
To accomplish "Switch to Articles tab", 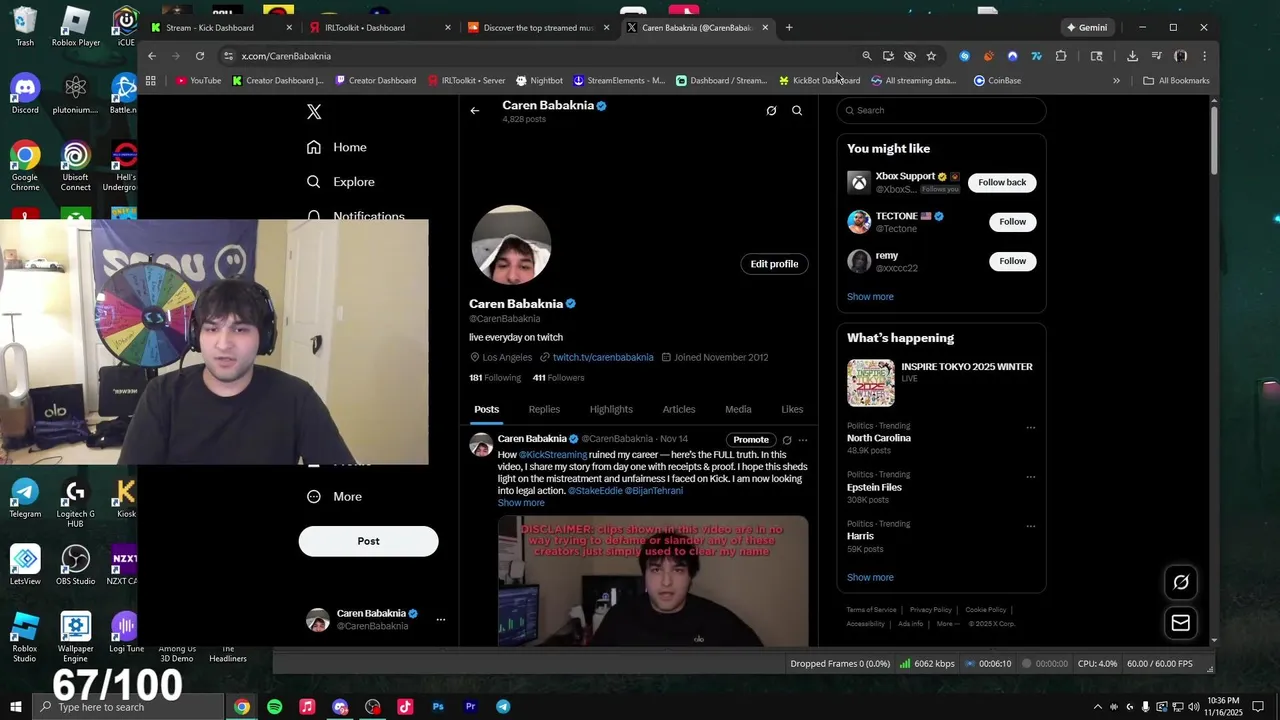I will [x=678, y=409].
